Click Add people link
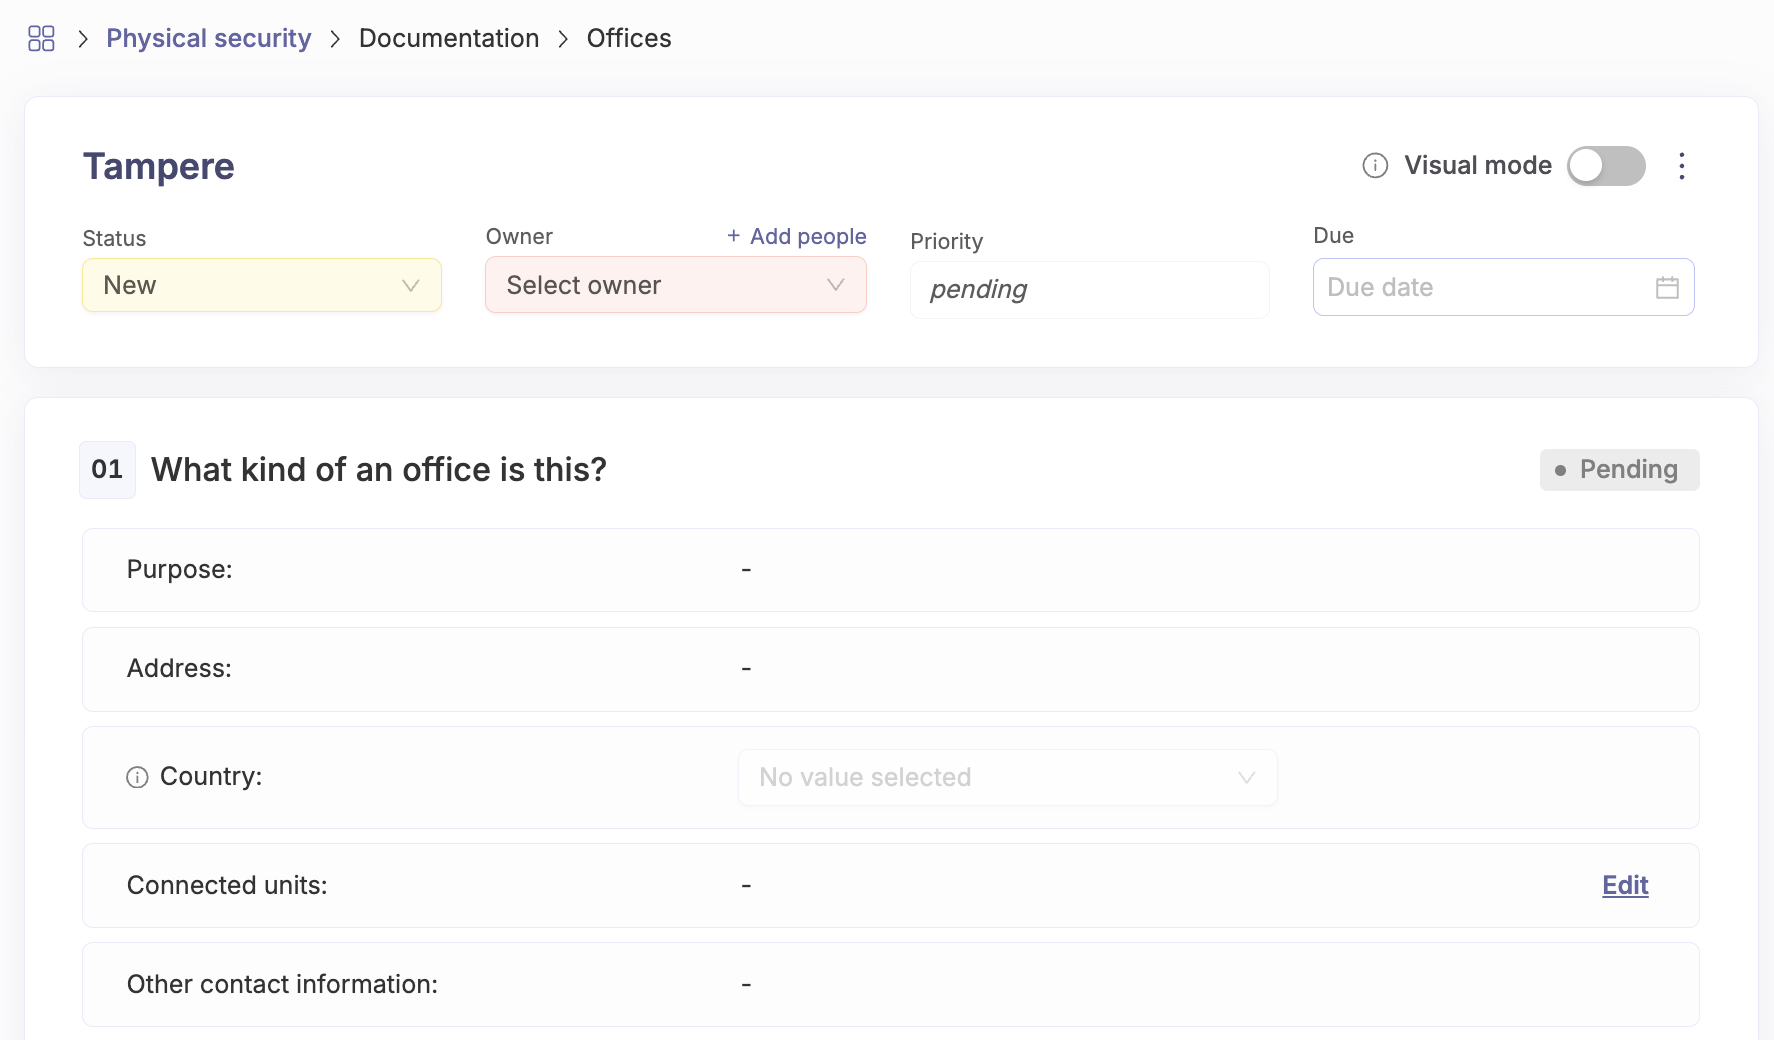This screenshot has height=1040, width=1774. [797, 236]
